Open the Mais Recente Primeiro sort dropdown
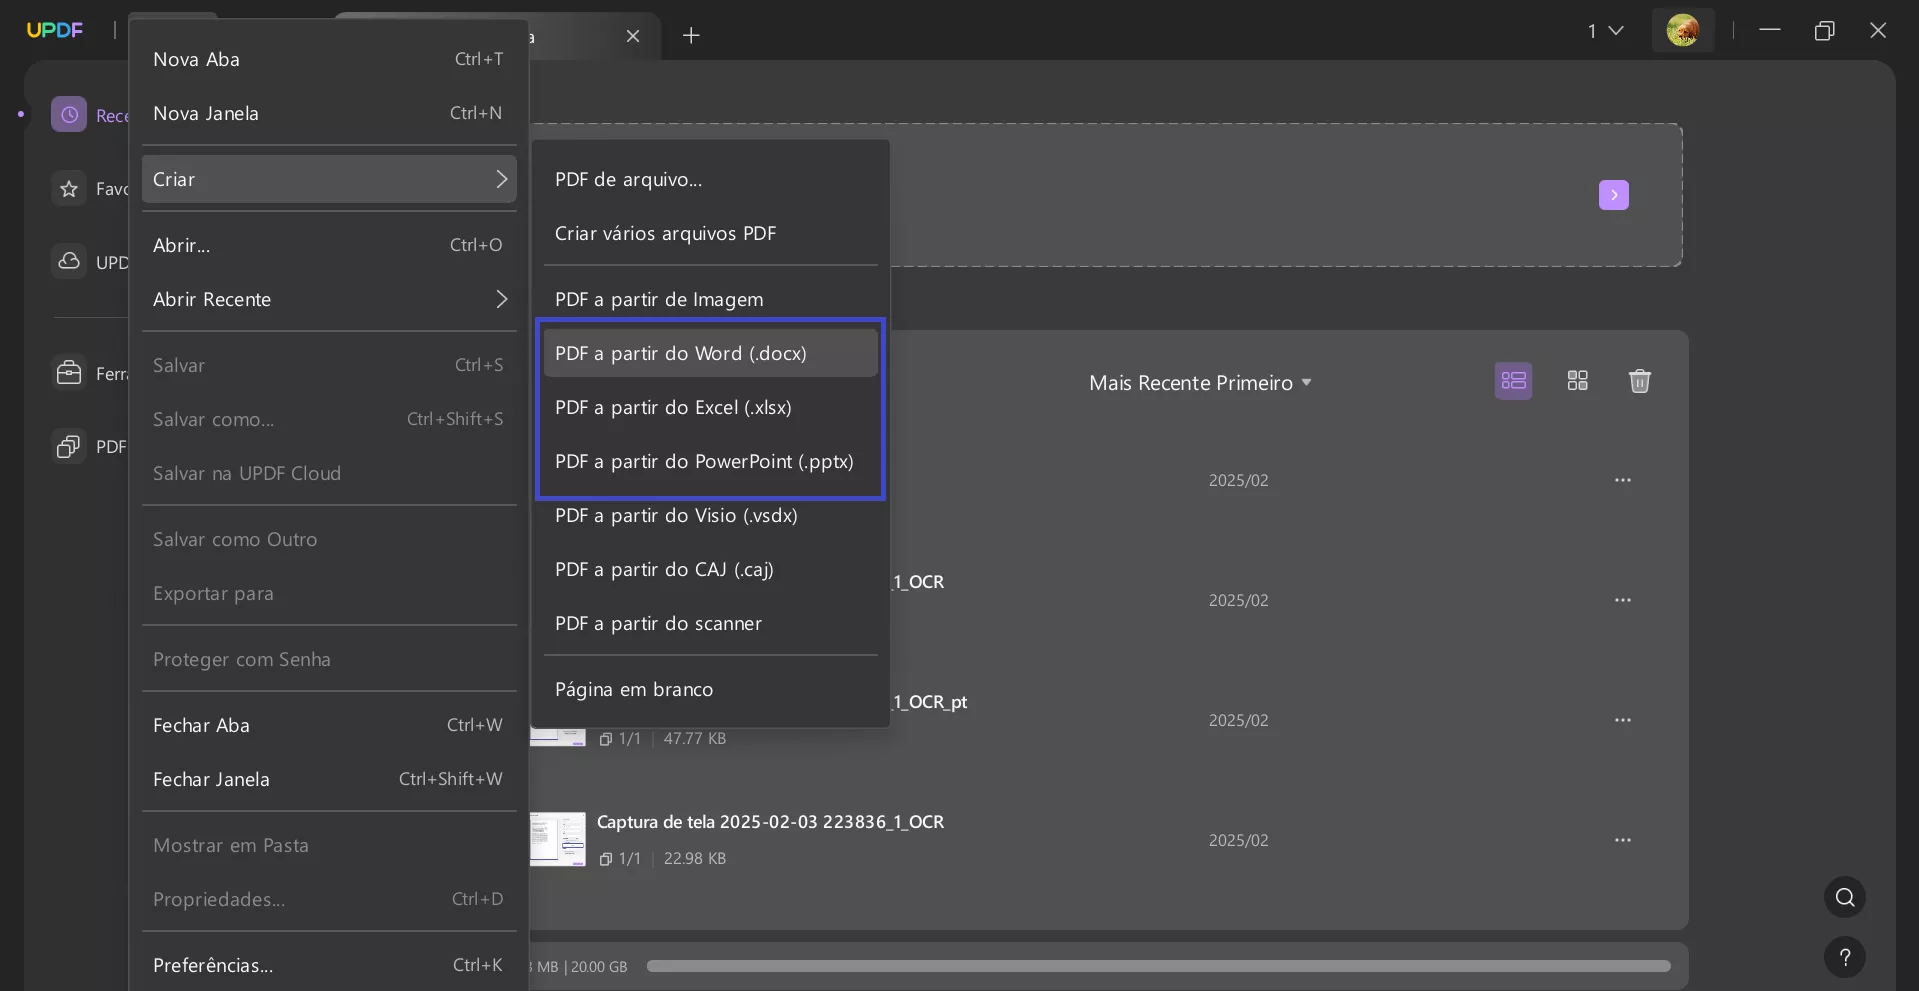The image size is (1919, 991). (x=1199, y=383)
